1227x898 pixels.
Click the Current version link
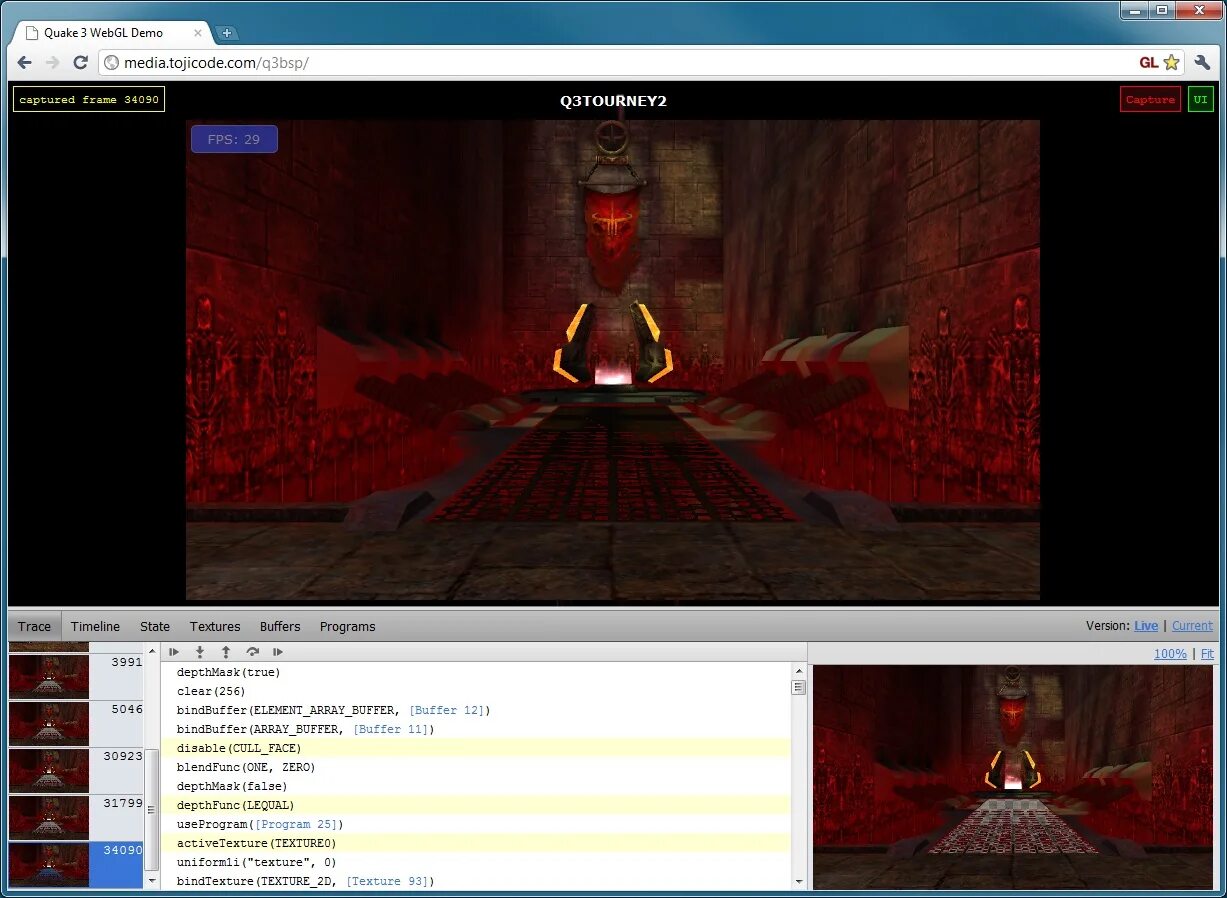tap(1192, 626)
